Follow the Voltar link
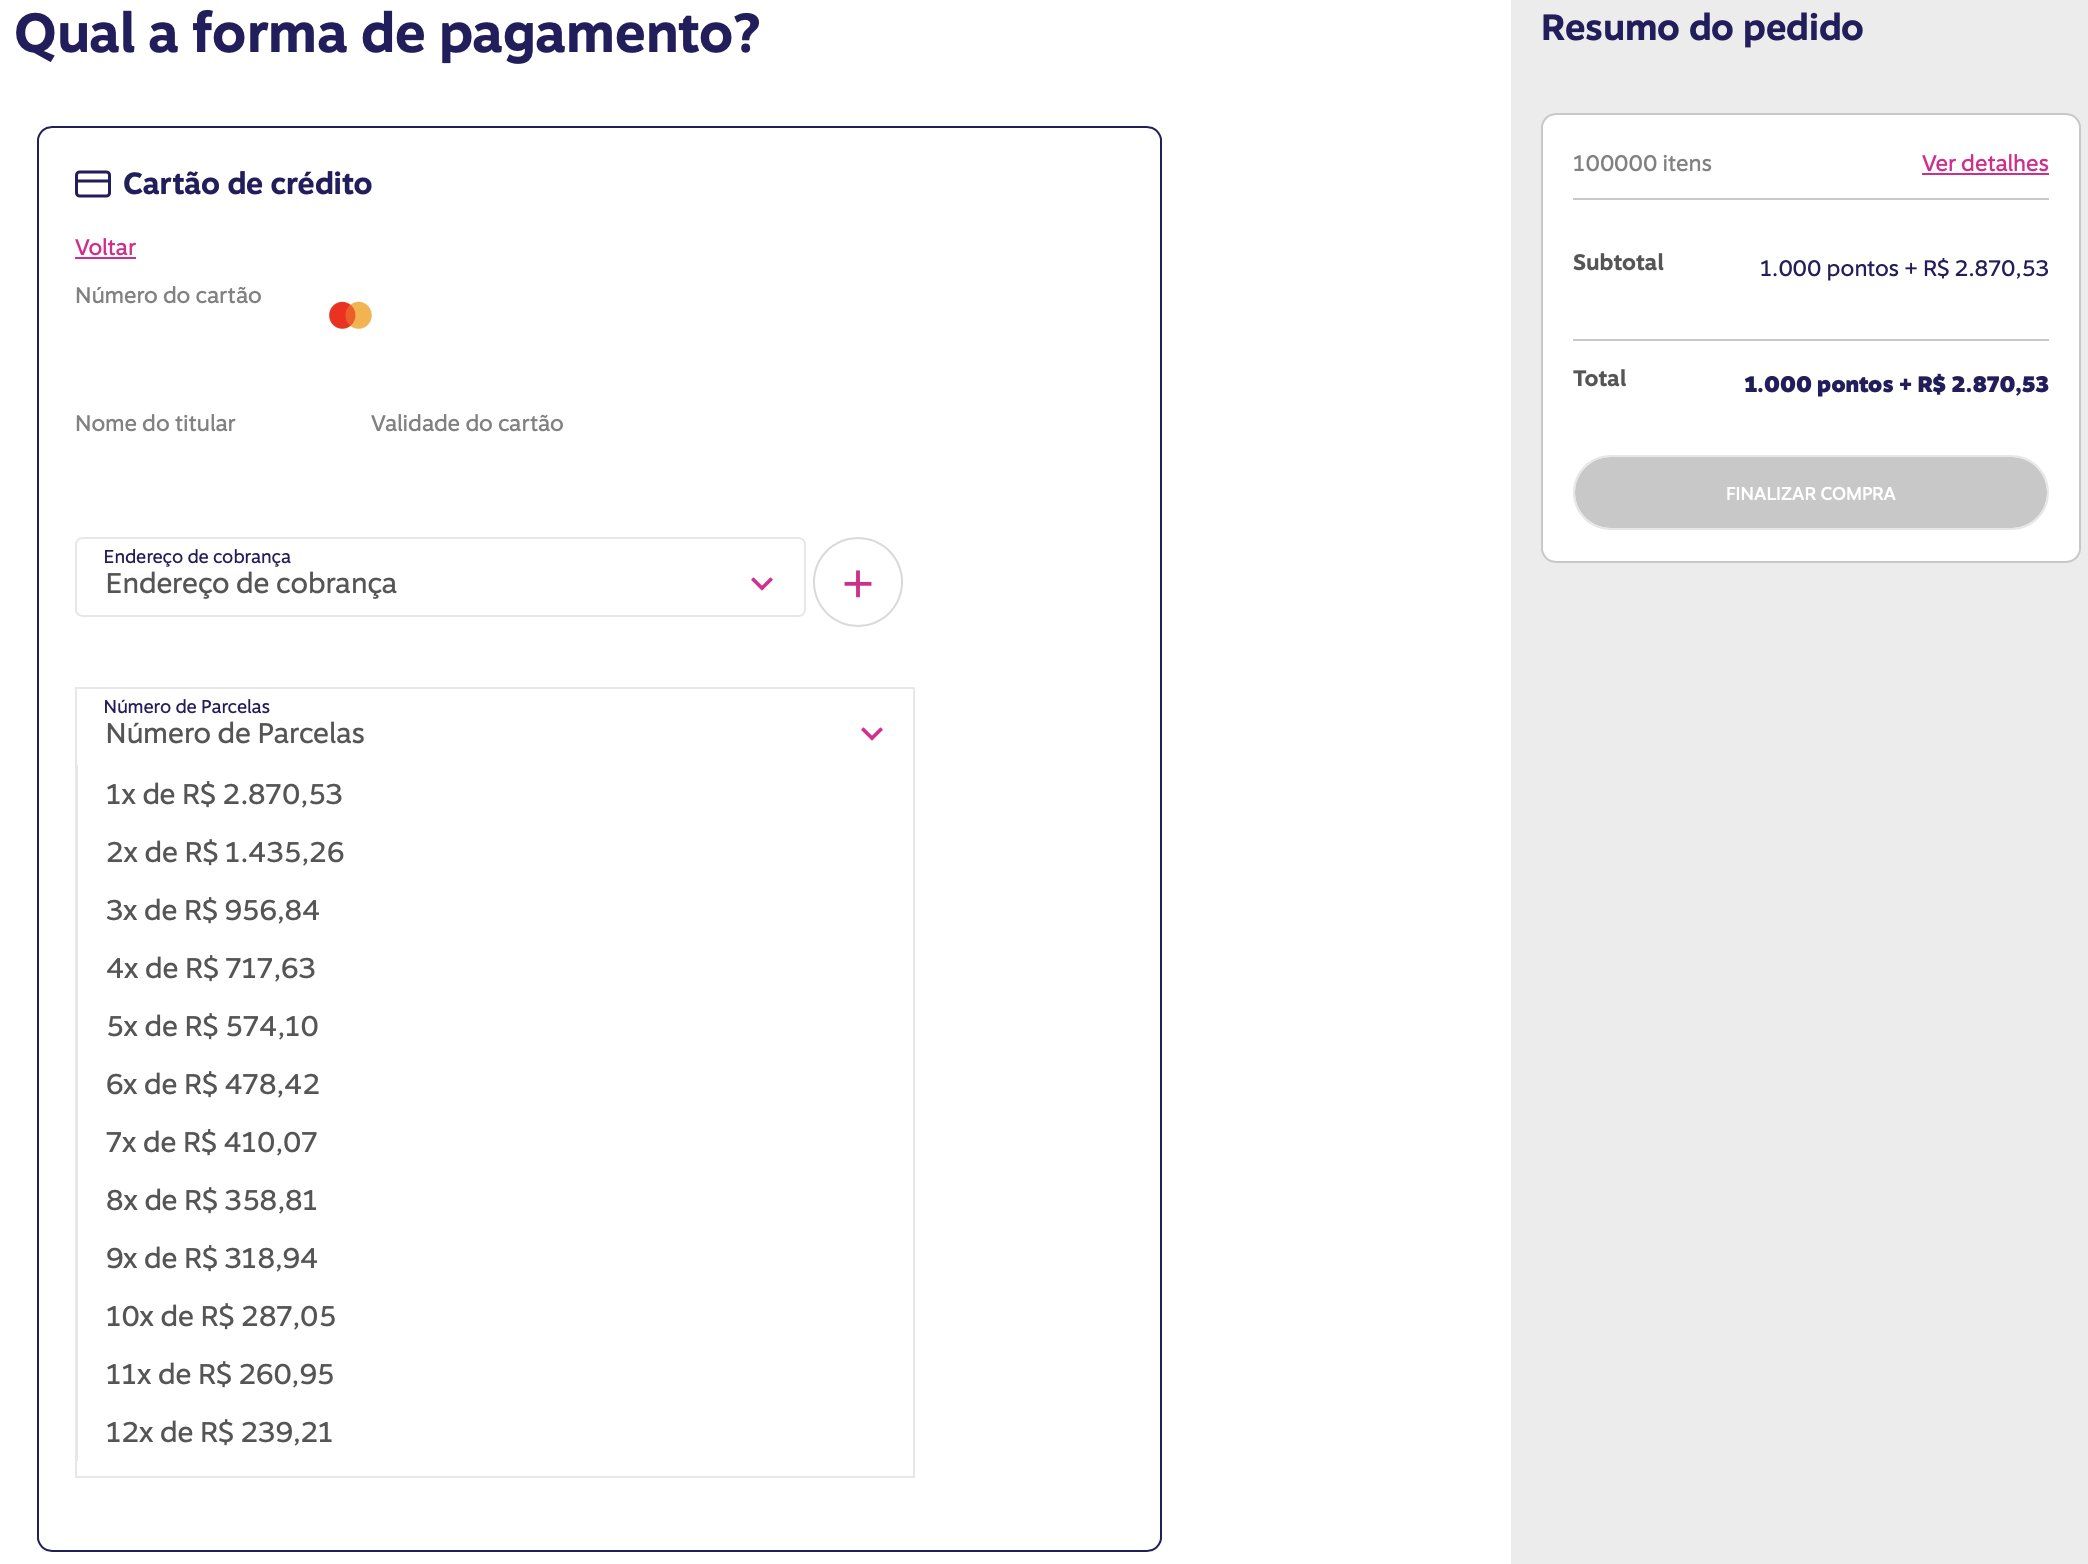 click(x=105, y=247)
